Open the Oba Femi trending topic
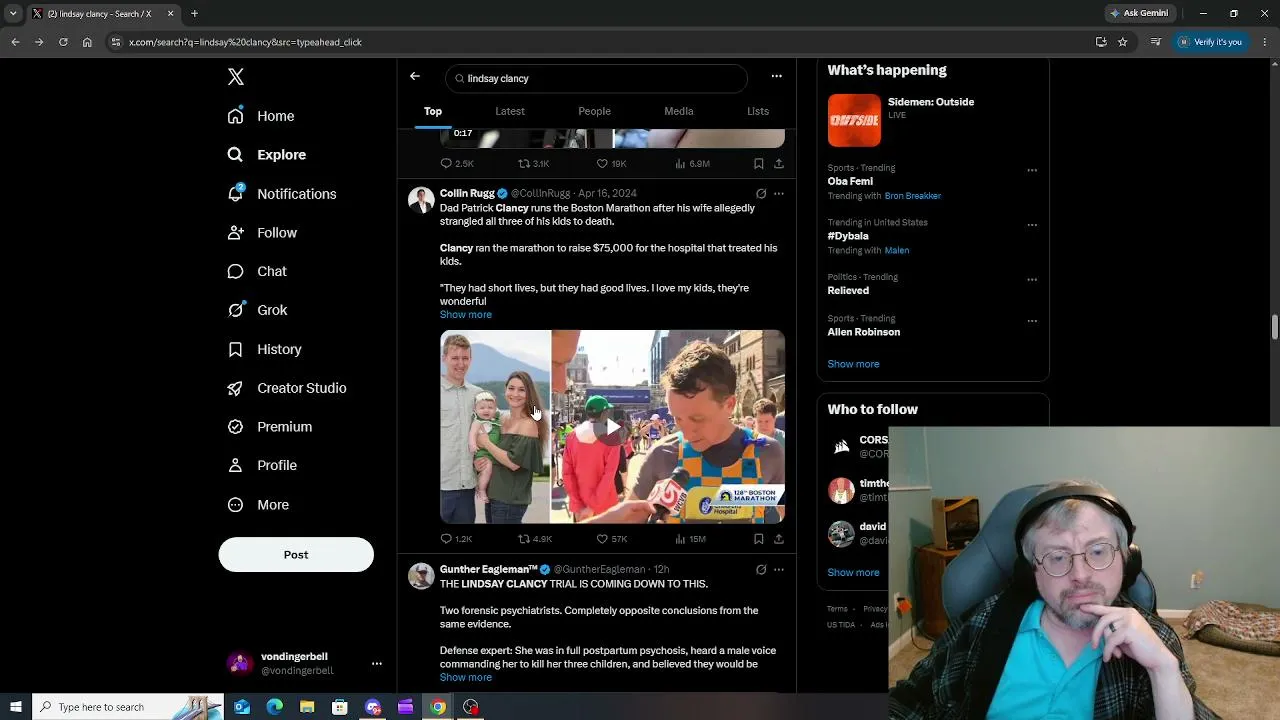The width and height of the screenshot is (1280, 720). [x=850, y=182]
